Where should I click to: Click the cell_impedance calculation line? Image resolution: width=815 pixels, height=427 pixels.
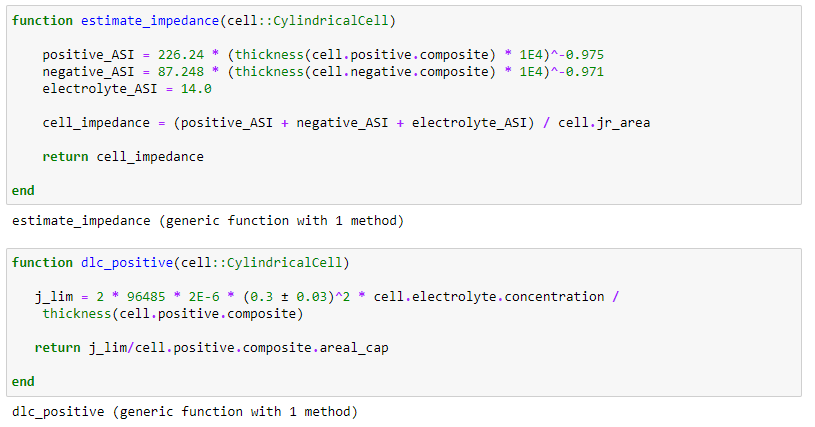tap(346, 123)
